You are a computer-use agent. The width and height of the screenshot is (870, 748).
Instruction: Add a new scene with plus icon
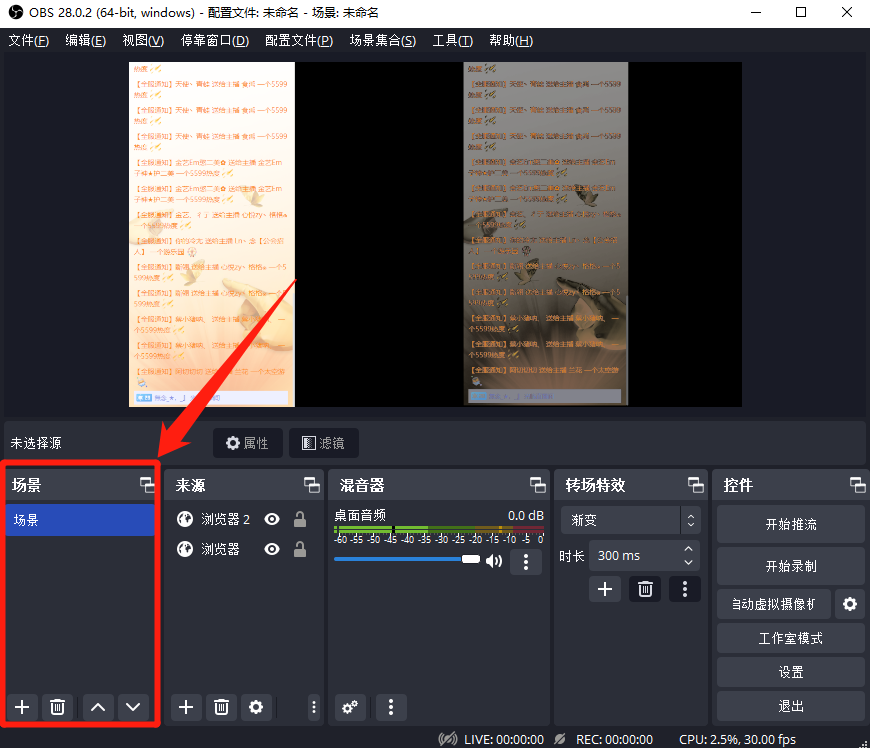coord(22,707)
